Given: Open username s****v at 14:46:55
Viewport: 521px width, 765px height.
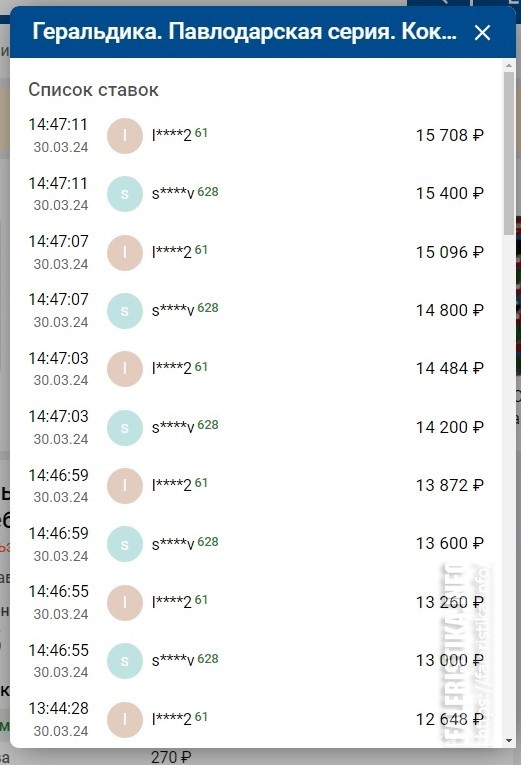Looking at the screenshot, I should point(173,660).
